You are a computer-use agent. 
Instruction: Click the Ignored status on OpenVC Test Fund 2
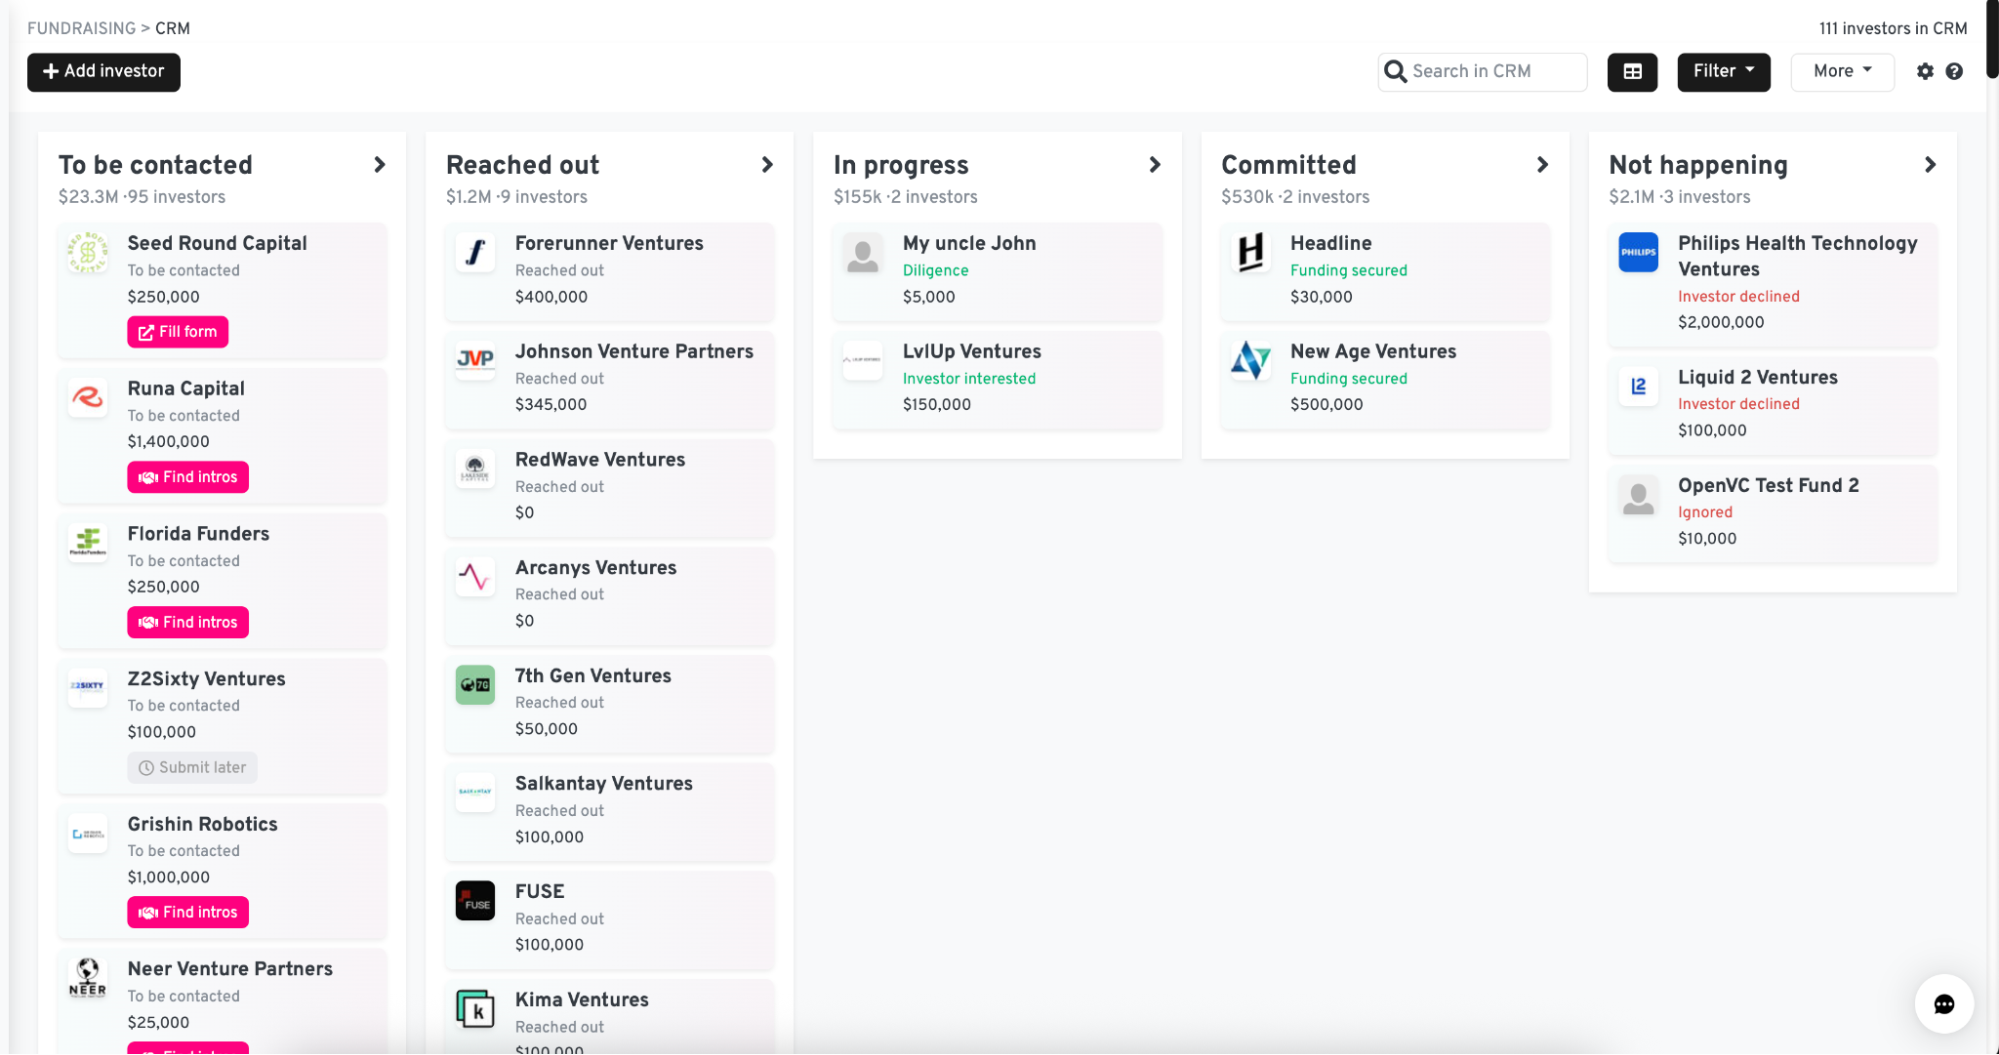(x=1705, y=512)
